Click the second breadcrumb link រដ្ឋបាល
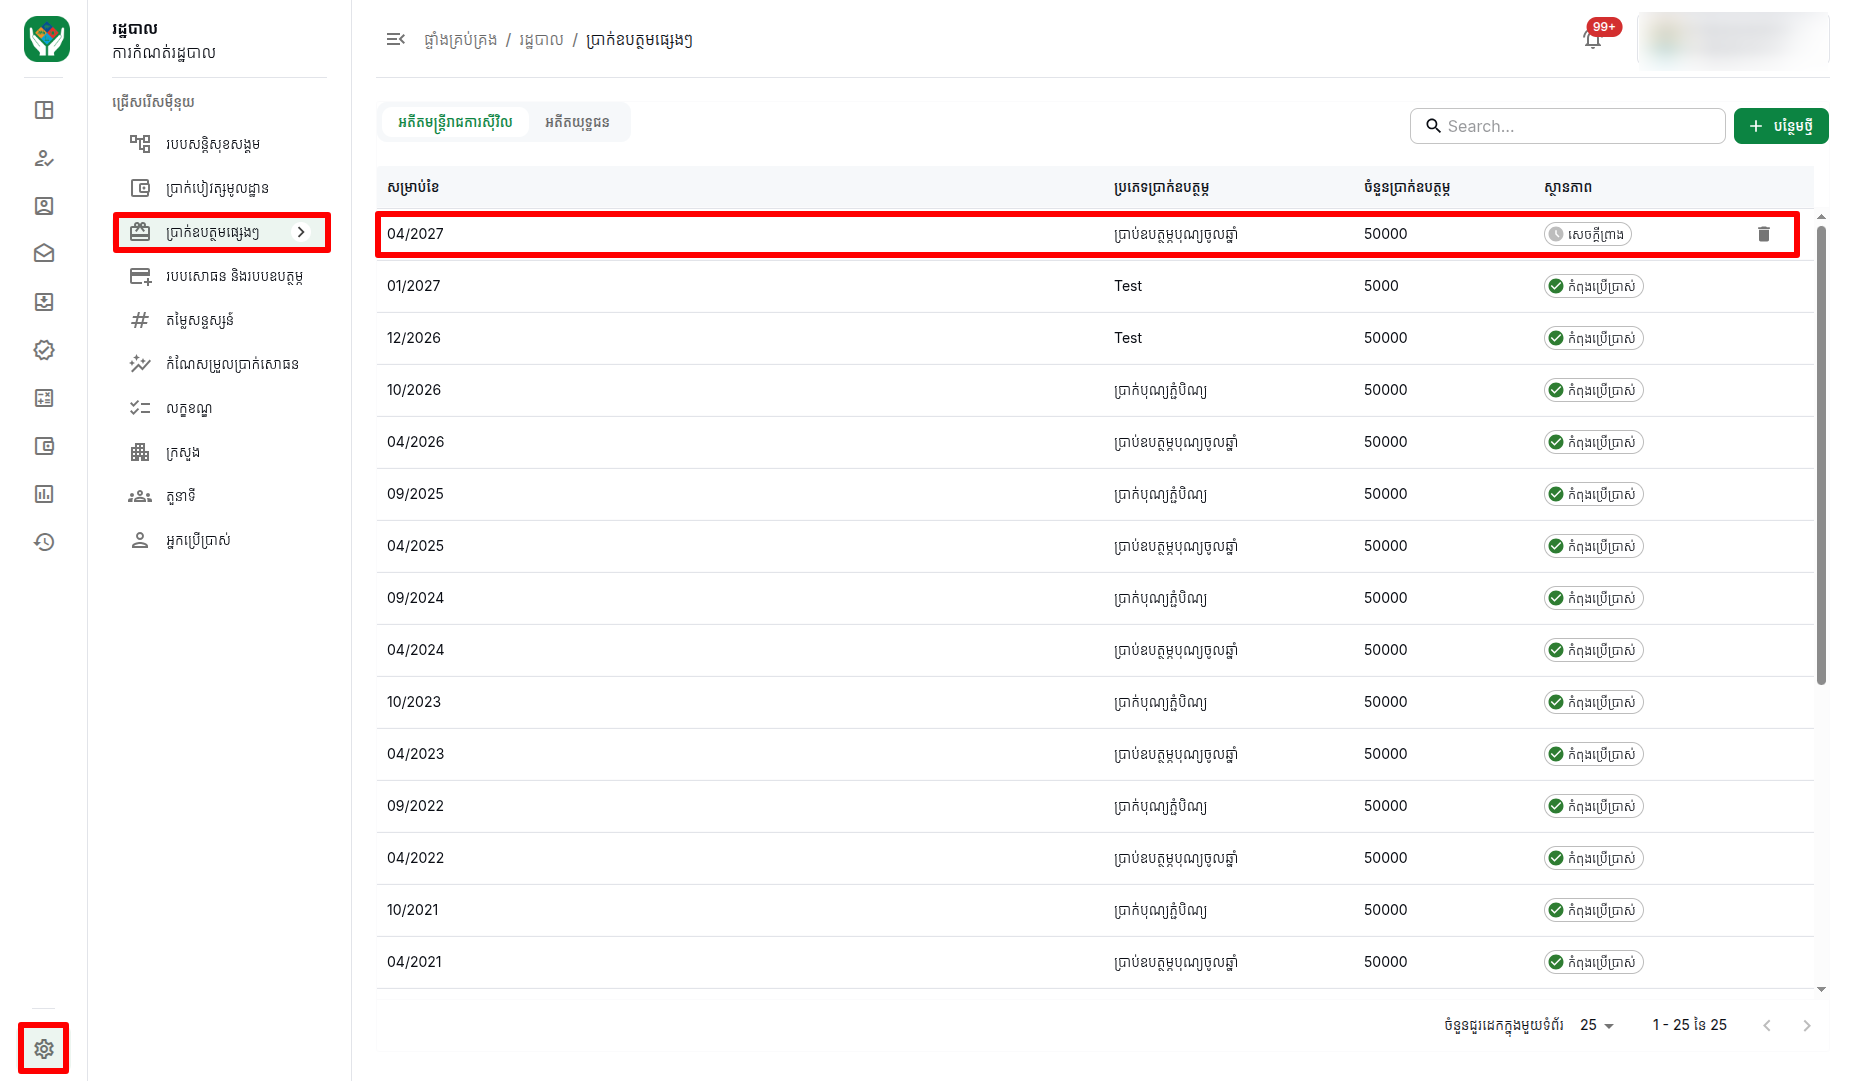This screenshot has width=1854, height=1081. [541, 40]
